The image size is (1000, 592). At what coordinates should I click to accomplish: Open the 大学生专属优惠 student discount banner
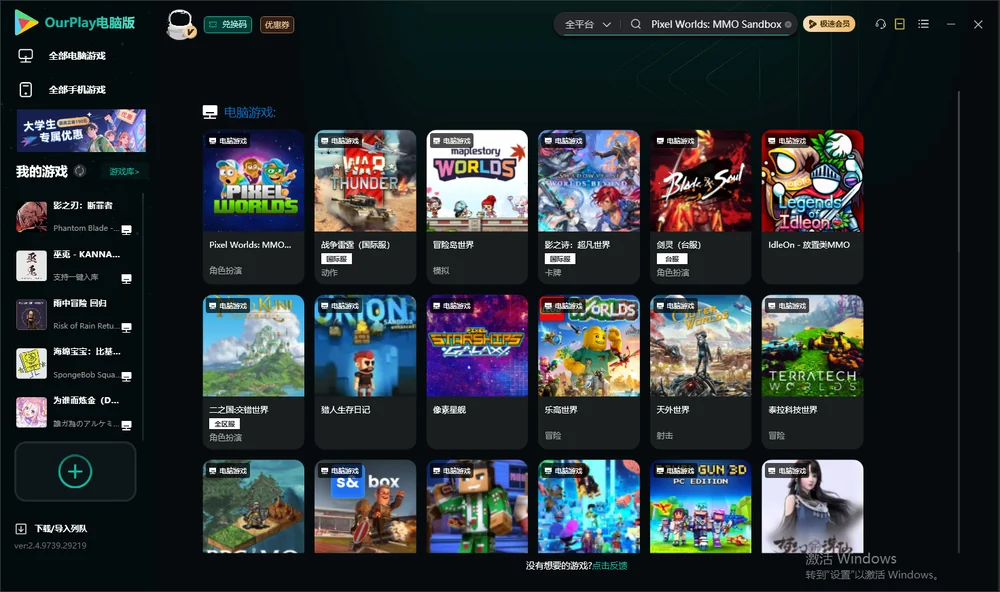(x=81, y=131)
